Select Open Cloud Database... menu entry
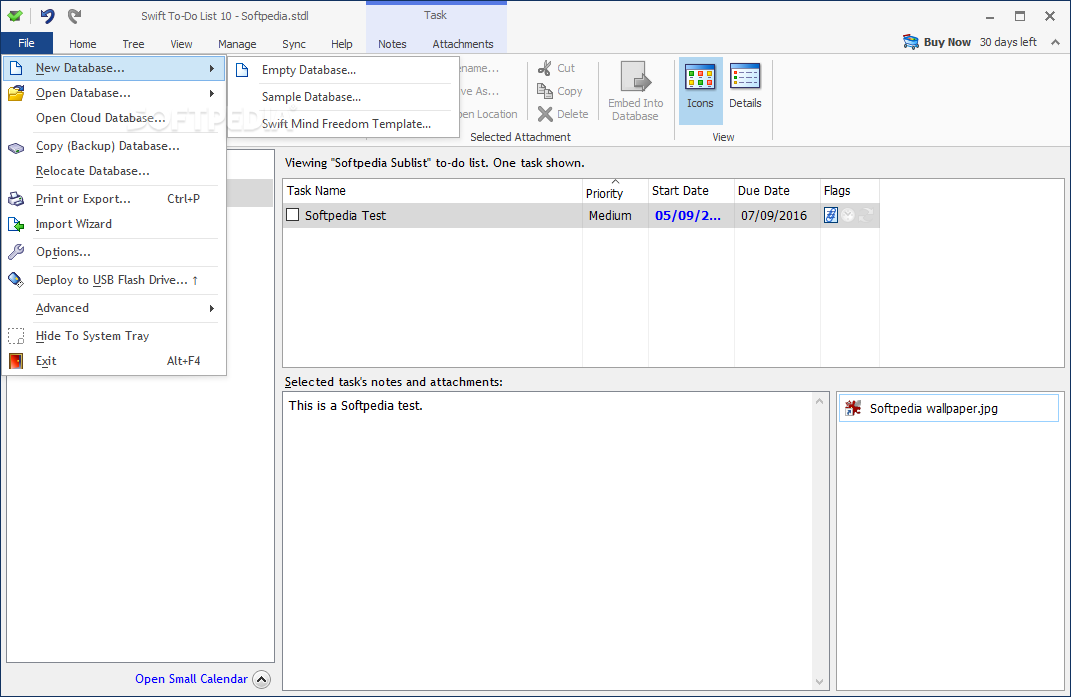The height and width of the screenshot is (697, 1071). coord(114,118)
